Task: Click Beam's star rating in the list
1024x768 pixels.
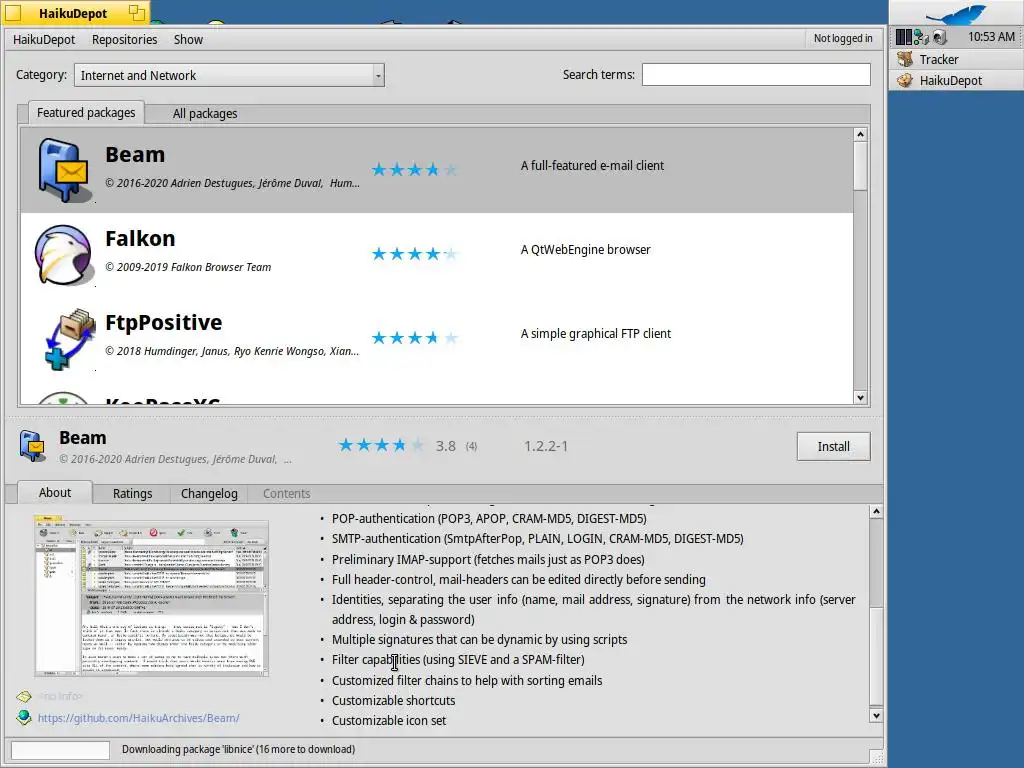Action: click(x=414, y=170)
